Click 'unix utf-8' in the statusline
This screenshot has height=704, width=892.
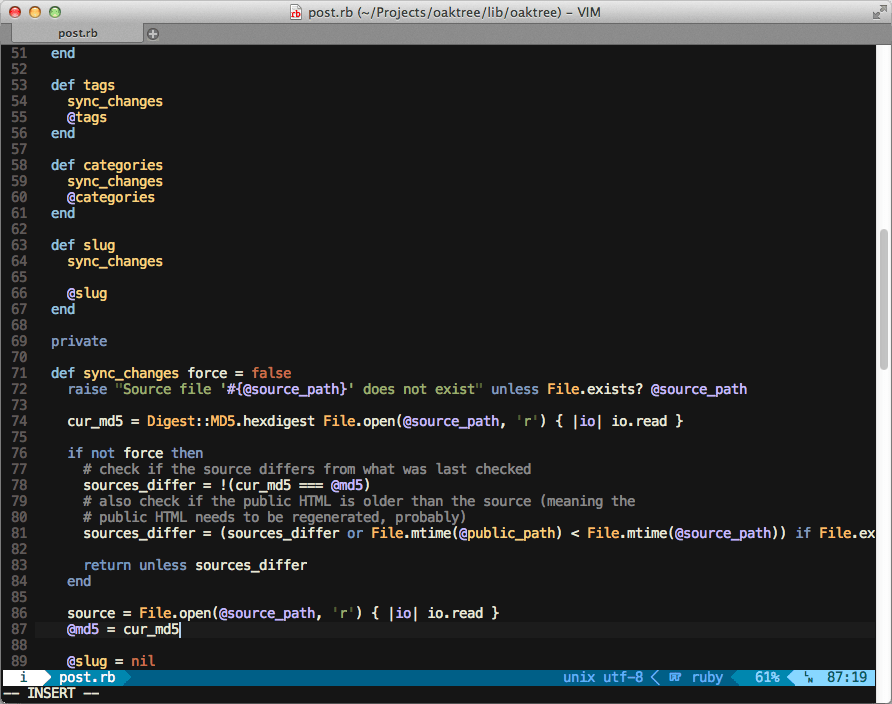(603, 677)
